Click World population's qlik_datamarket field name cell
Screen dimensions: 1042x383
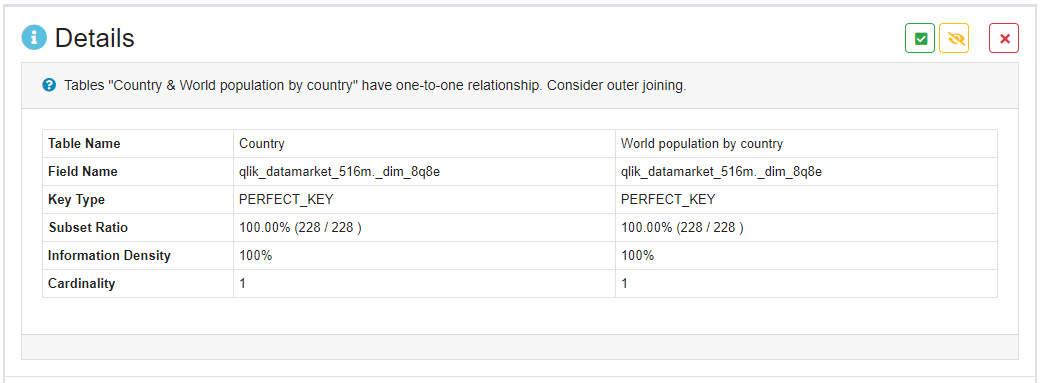(x=806, y=172)
